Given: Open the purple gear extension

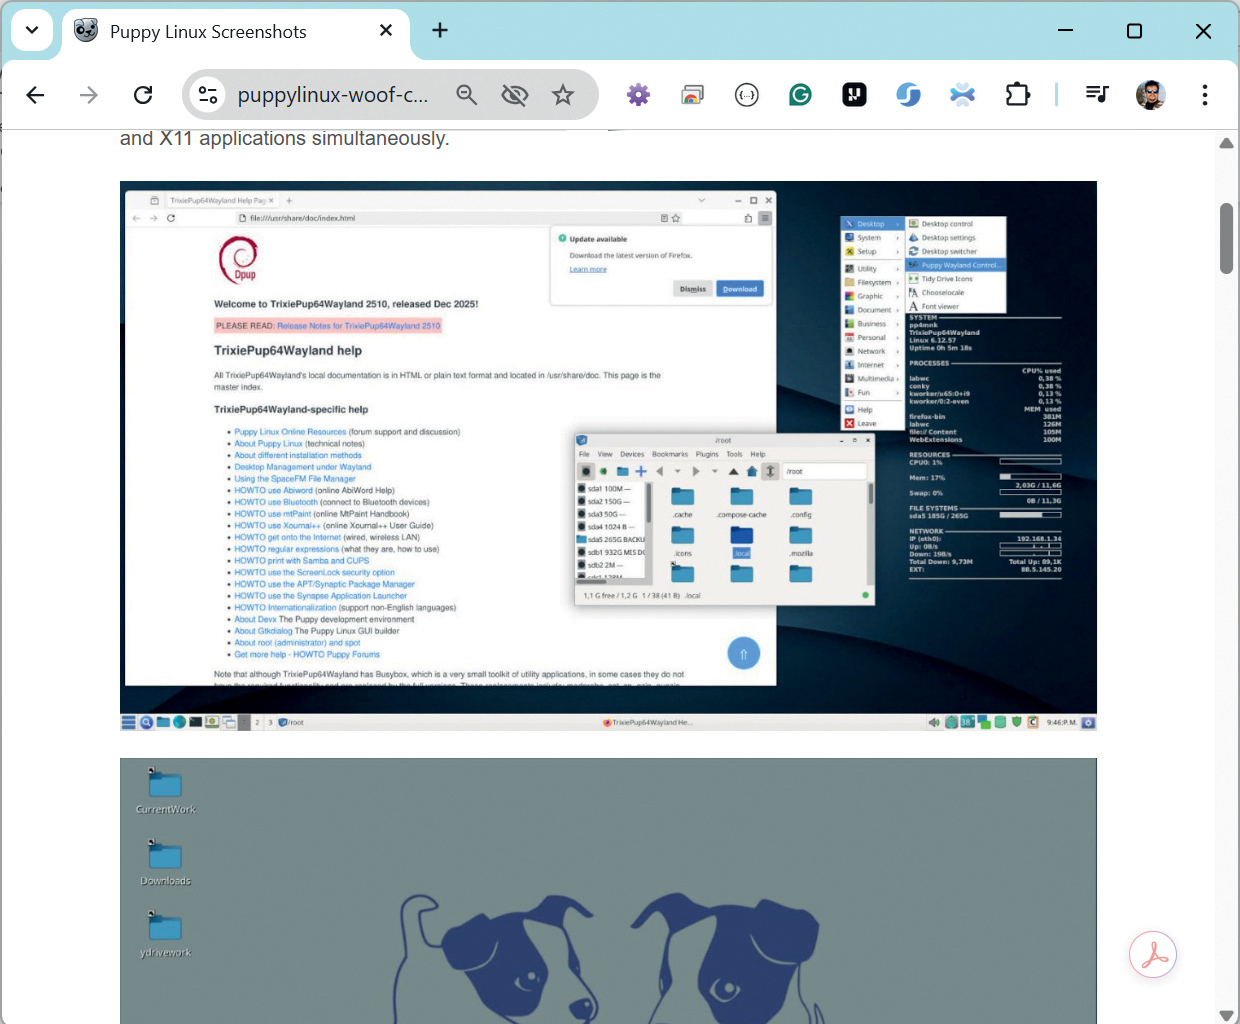Looking at the screenshot, I should pyautogui.click(x=638, y=95).
